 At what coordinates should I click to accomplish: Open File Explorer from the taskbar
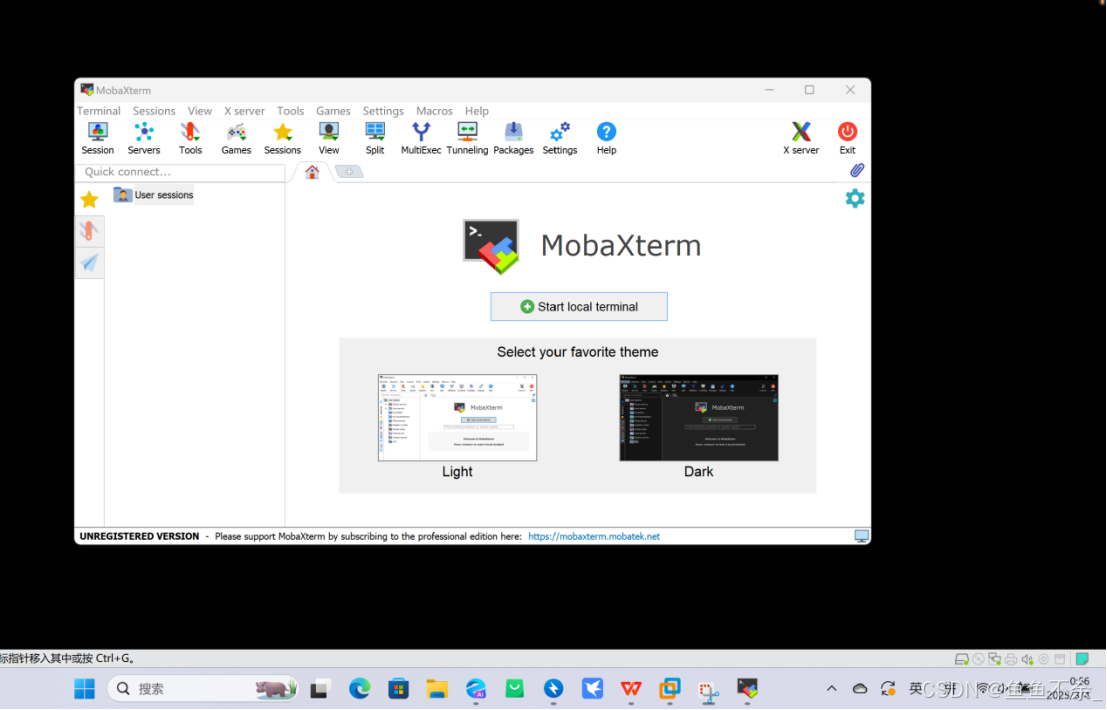pyautogui.click(x=437, y=689)
